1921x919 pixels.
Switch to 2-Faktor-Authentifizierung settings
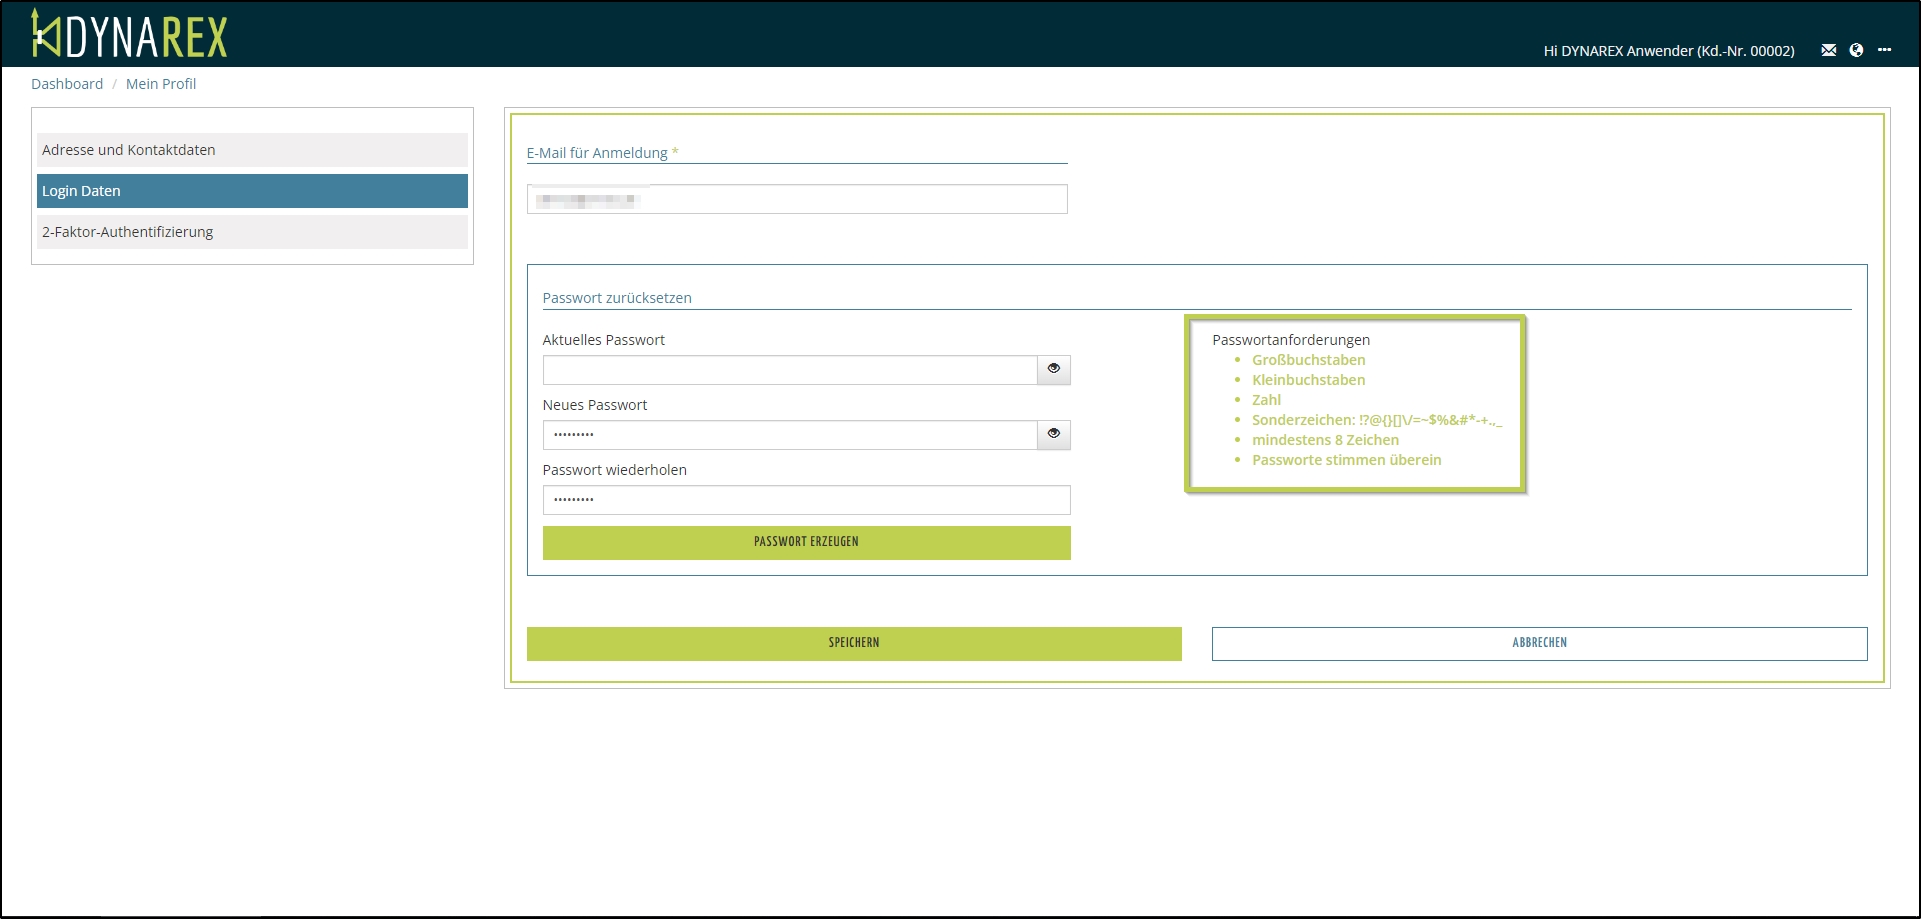click(x=252, y=232)
